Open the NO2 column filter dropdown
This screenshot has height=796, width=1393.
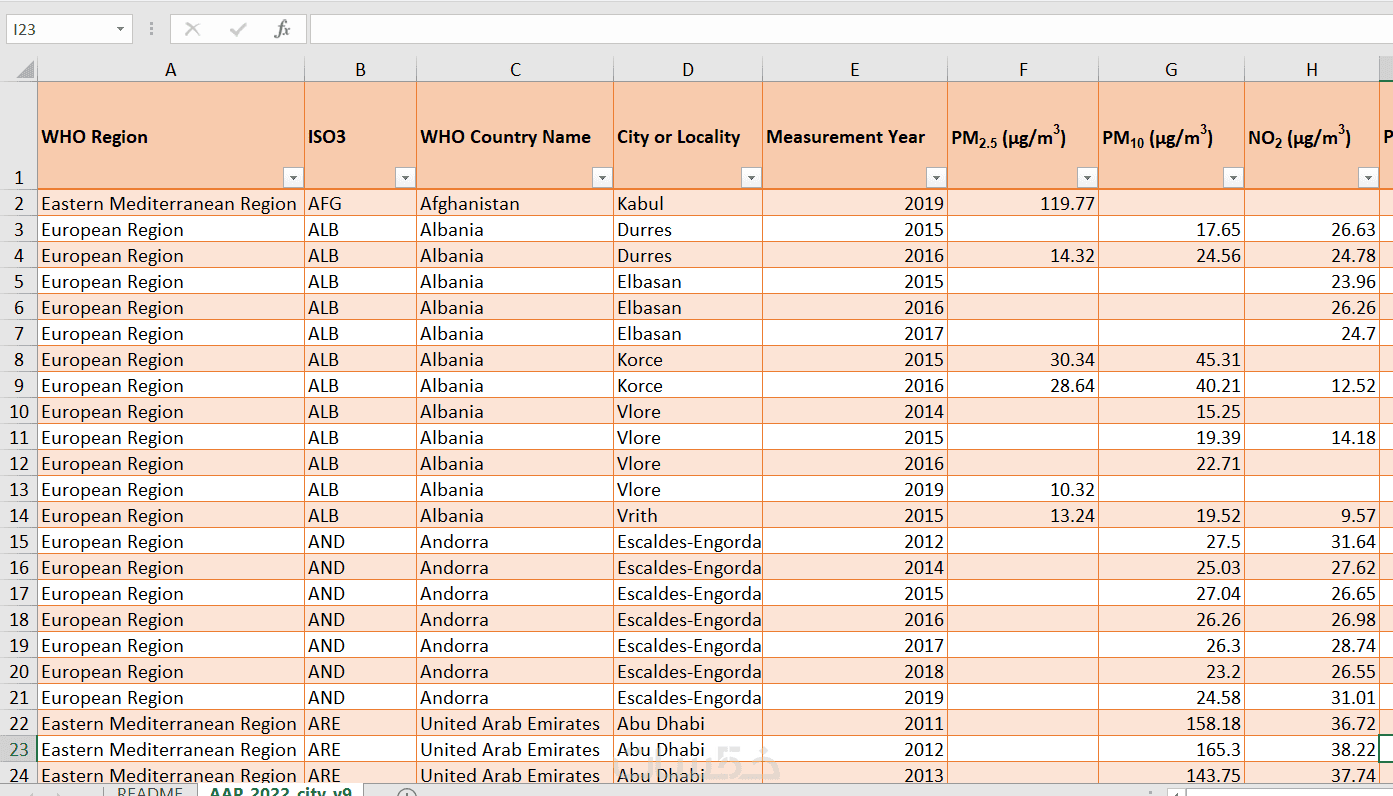(1368, 178)
